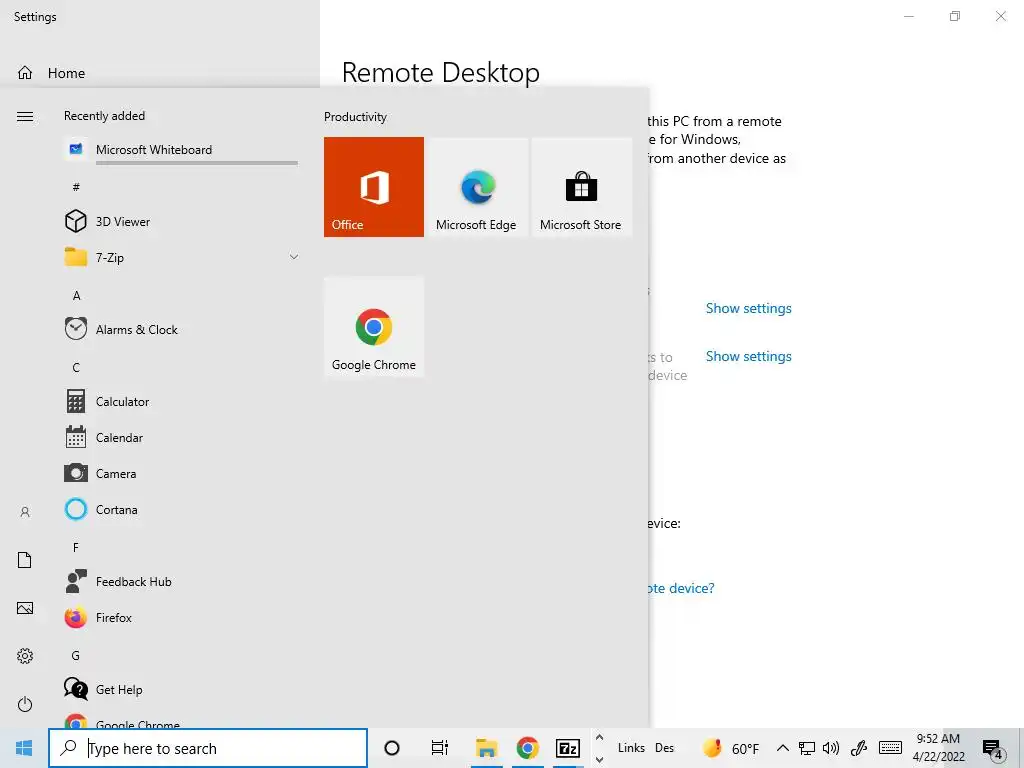Open Feedback Hub
This screenshot has width=1024, height=768.
181,581
